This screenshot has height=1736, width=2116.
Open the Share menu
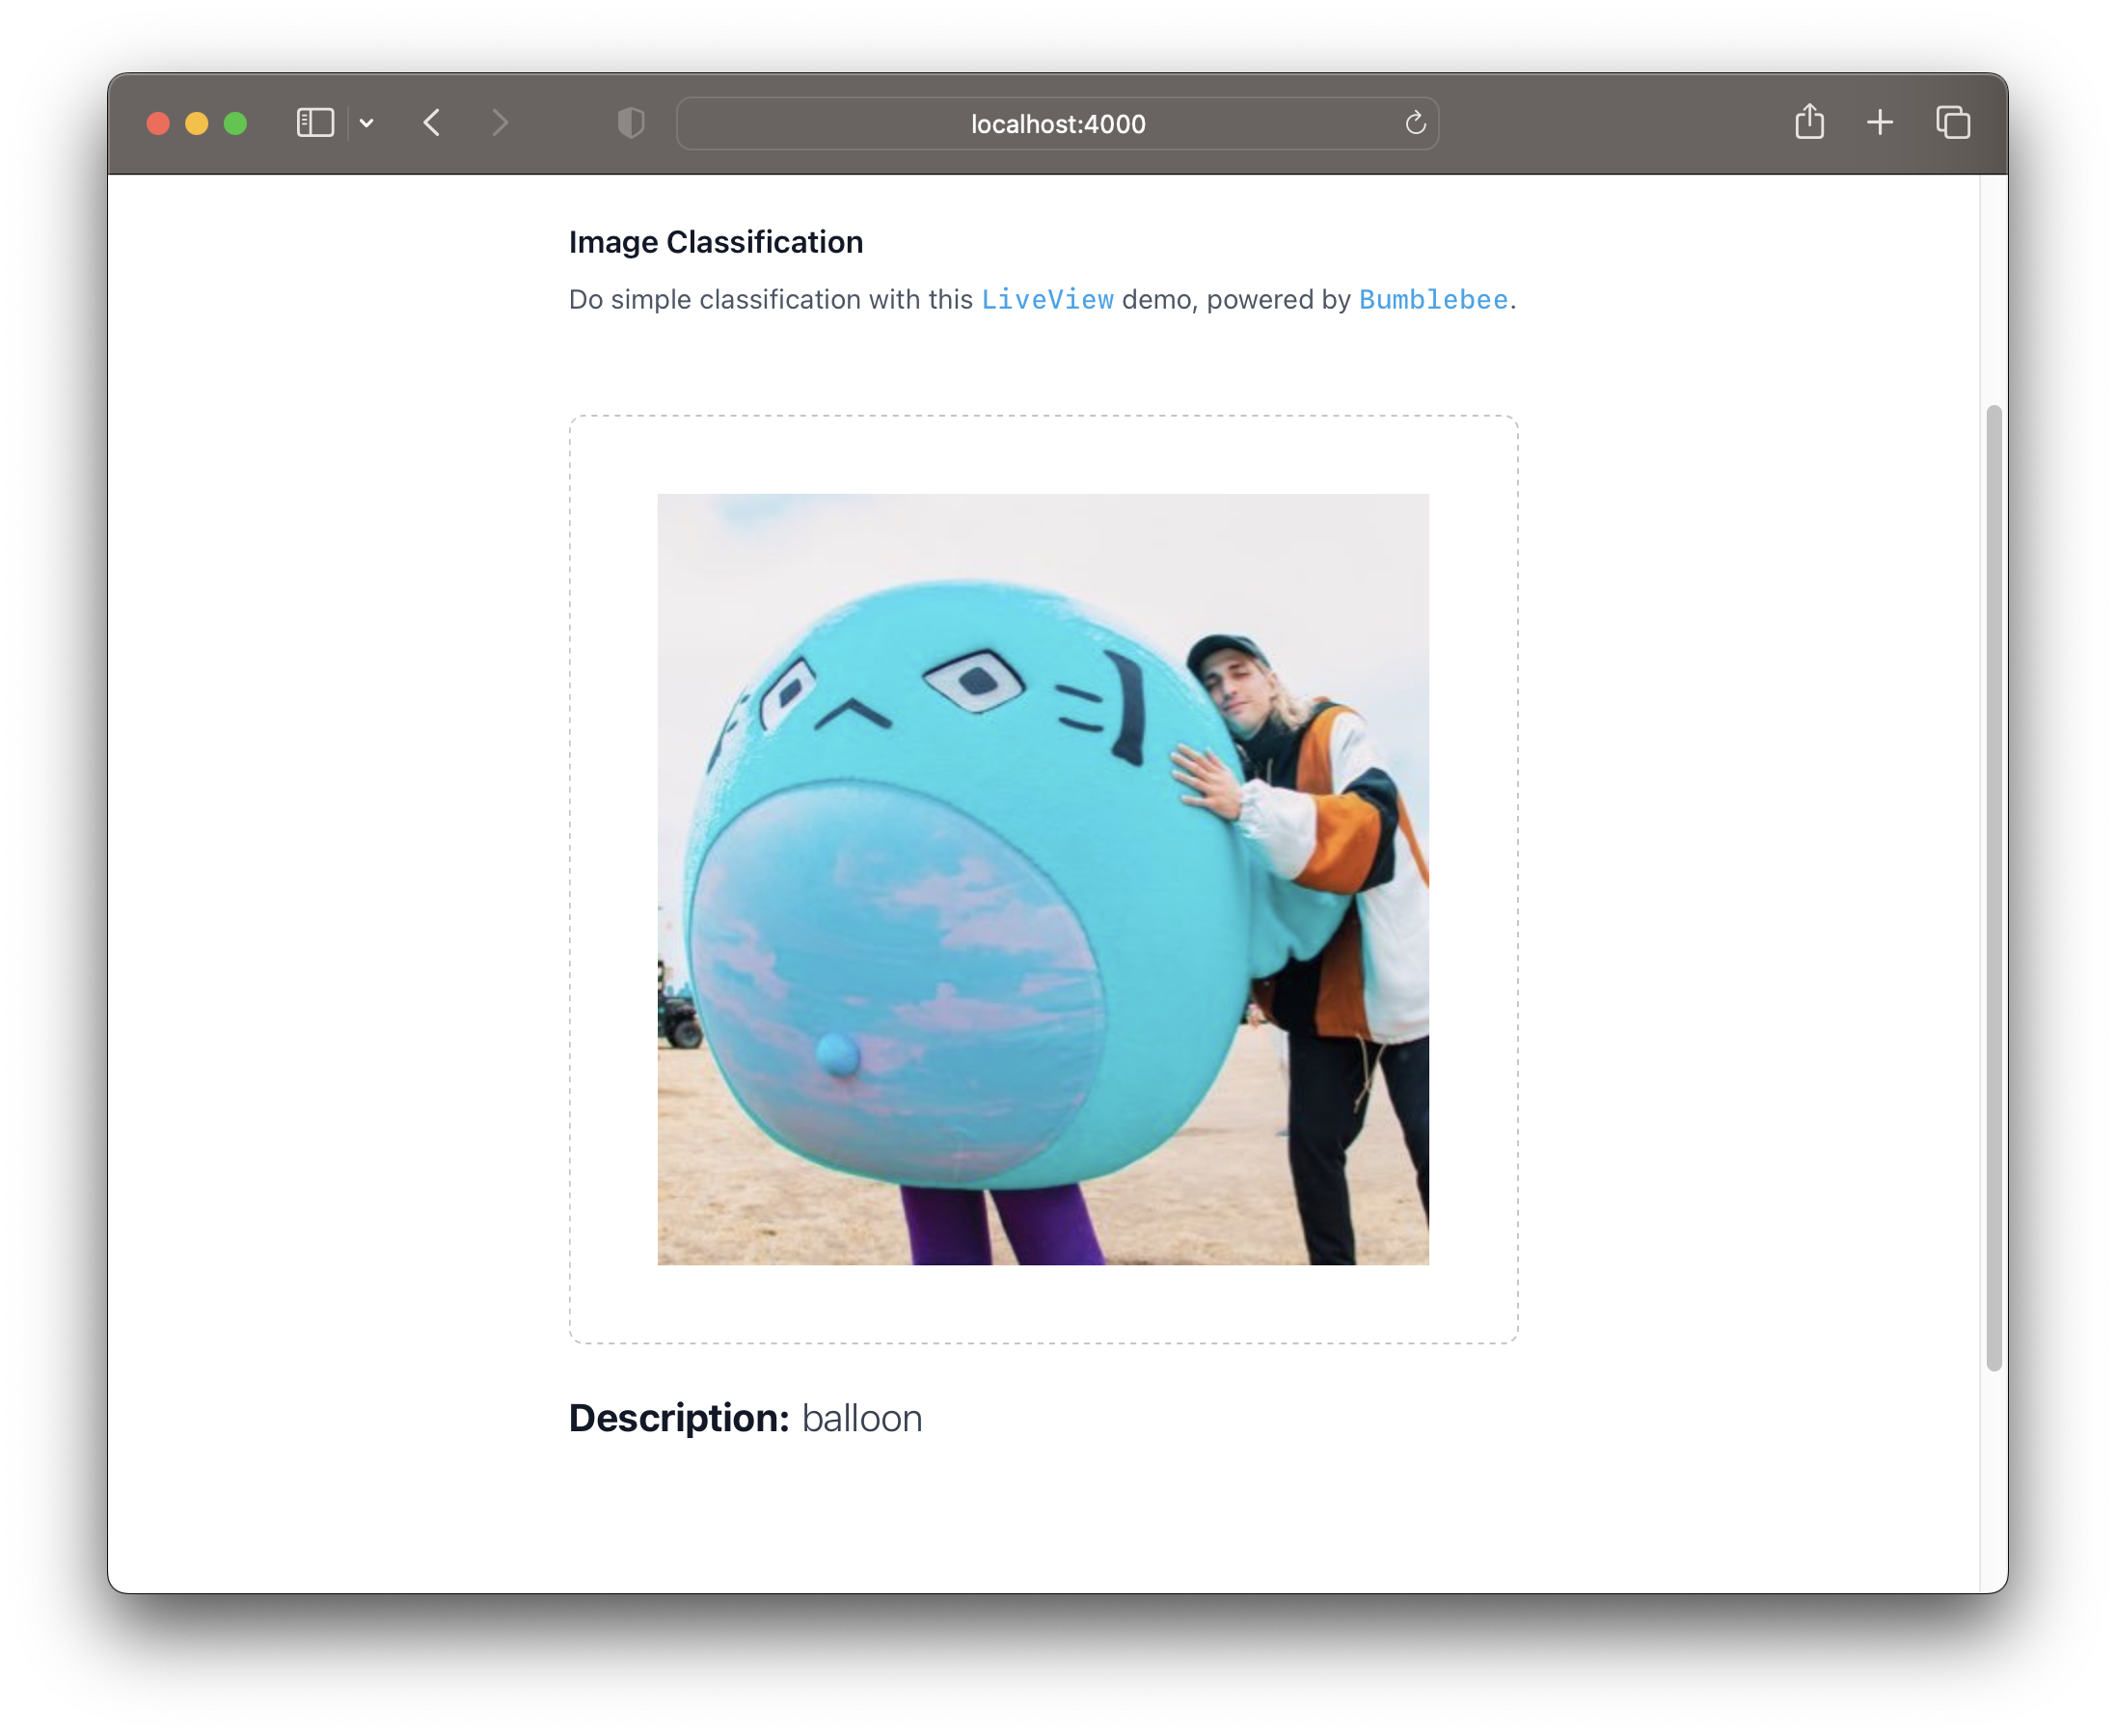pyautogui.click(x=1809, y=122)
